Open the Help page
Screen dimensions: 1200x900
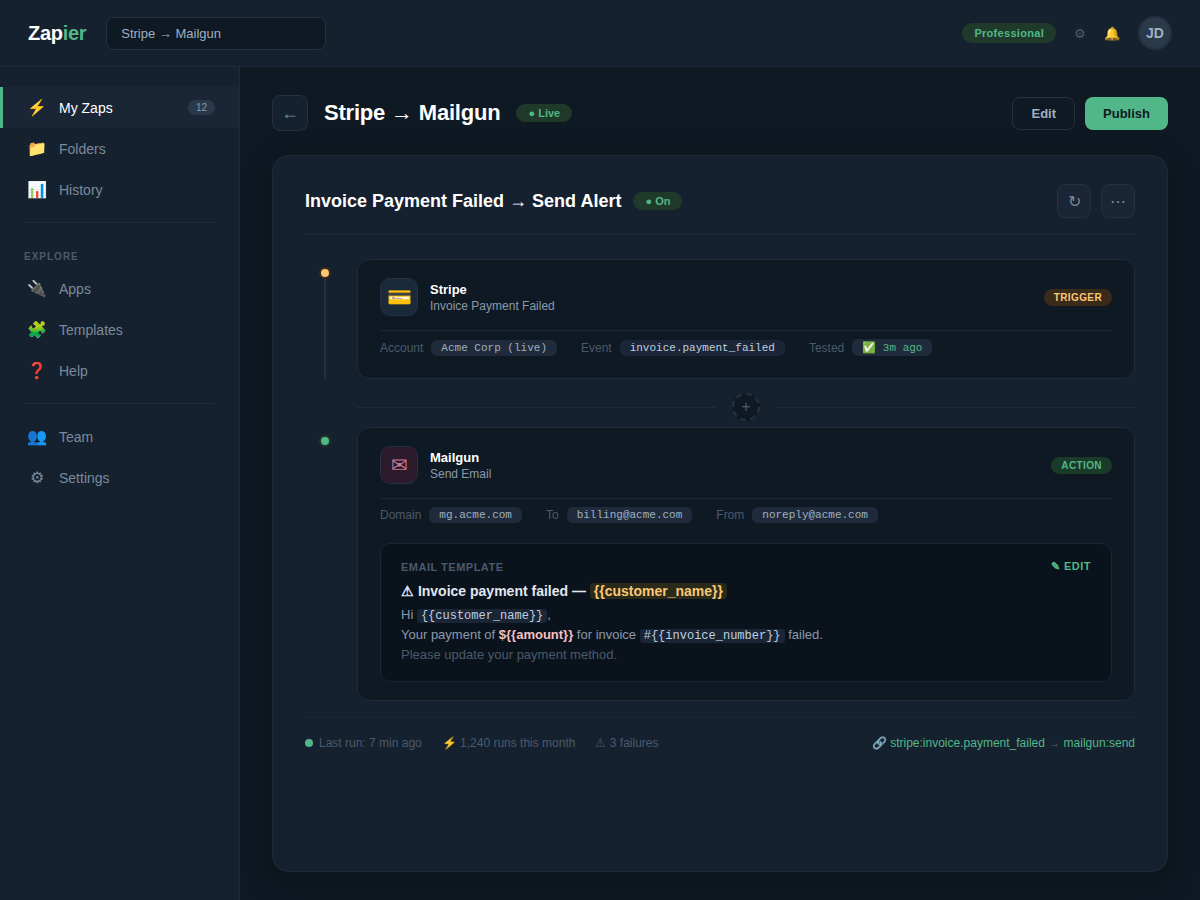click(120, 370)
